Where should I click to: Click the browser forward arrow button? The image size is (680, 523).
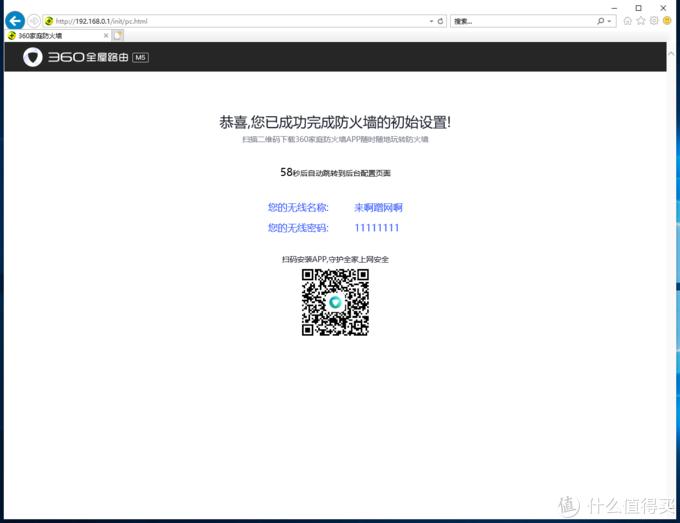33,21
